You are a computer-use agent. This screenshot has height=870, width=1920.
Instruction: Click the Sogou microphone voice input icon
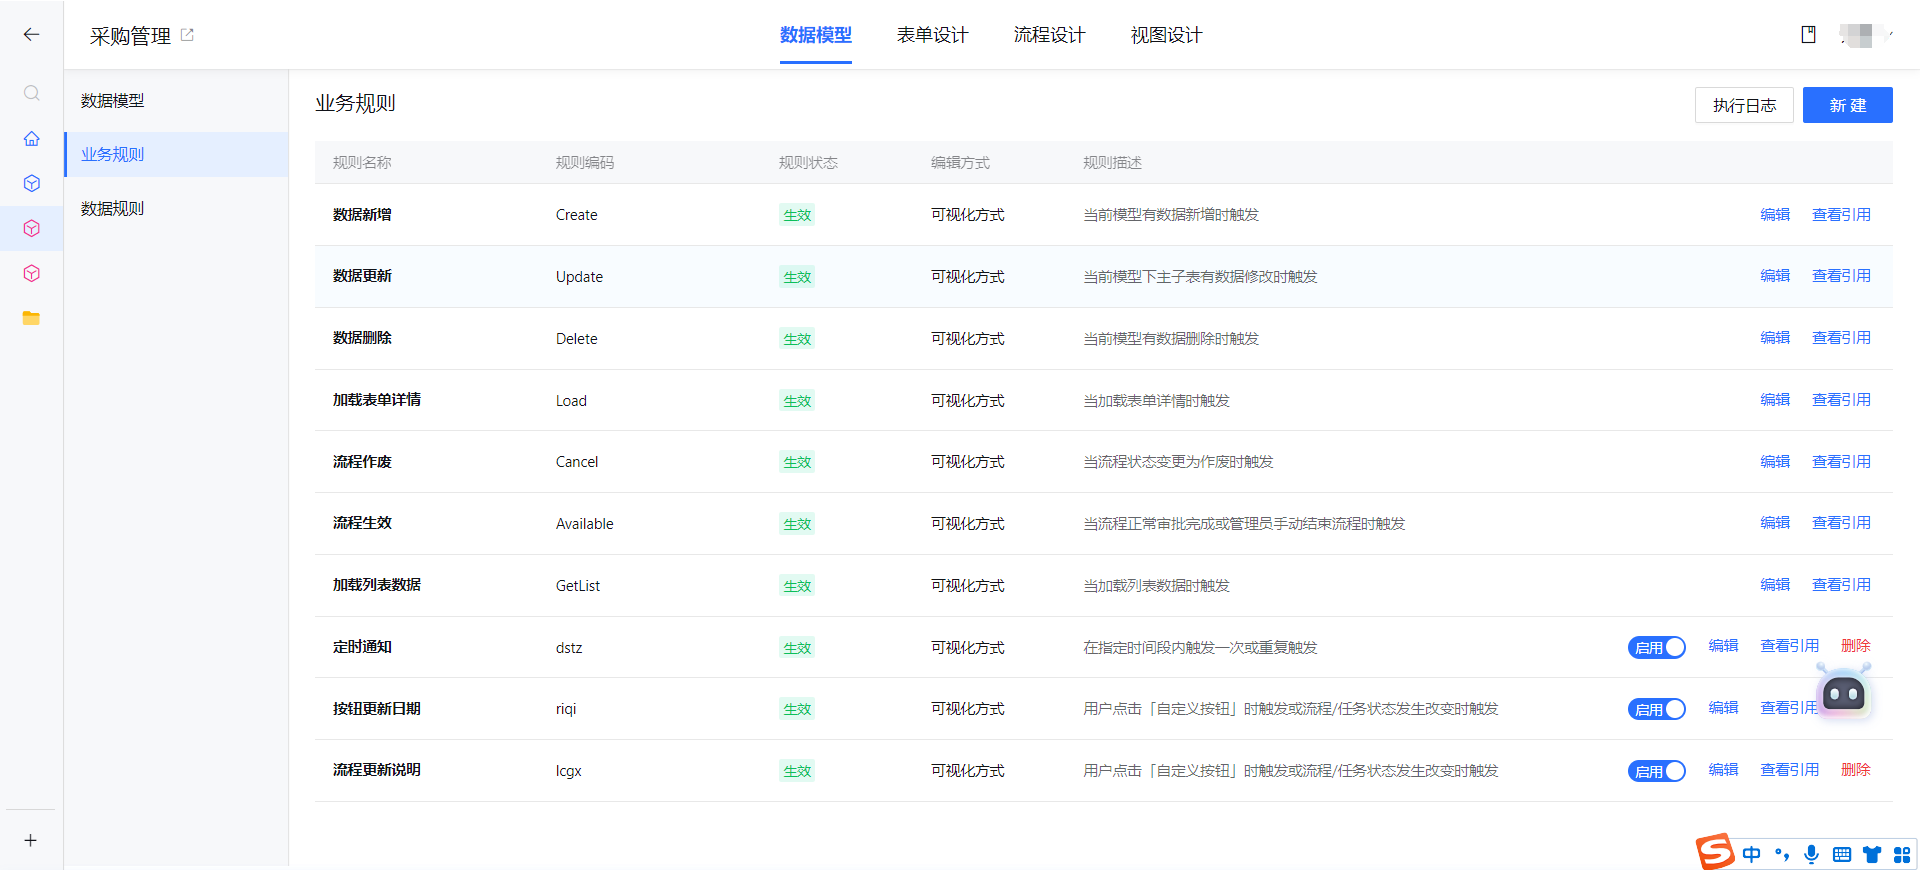pos(1811,854)
